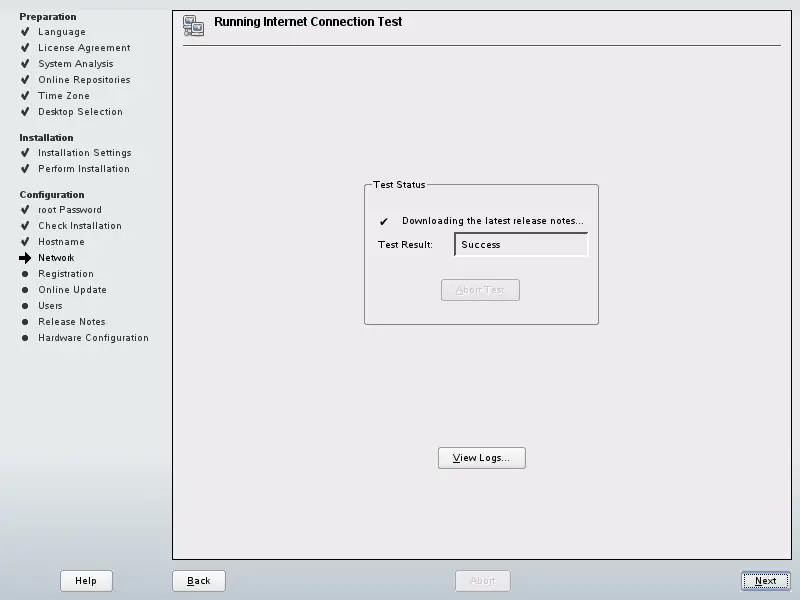This screenshot has width=800, height=600.
Task: Go back with the Back button
Action: click(x=198, y=581)
